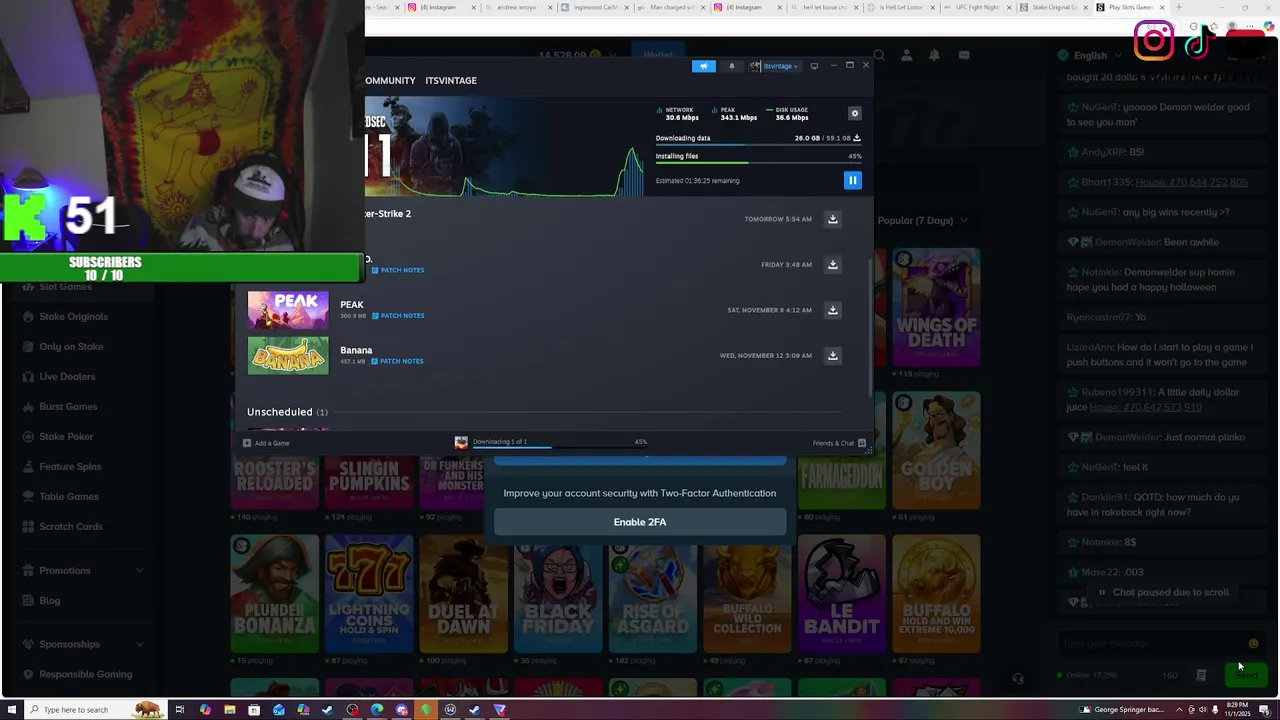Open Scratch Cards sidebar item
Viewport: 1280px width, 720px height.
(71, 527)
